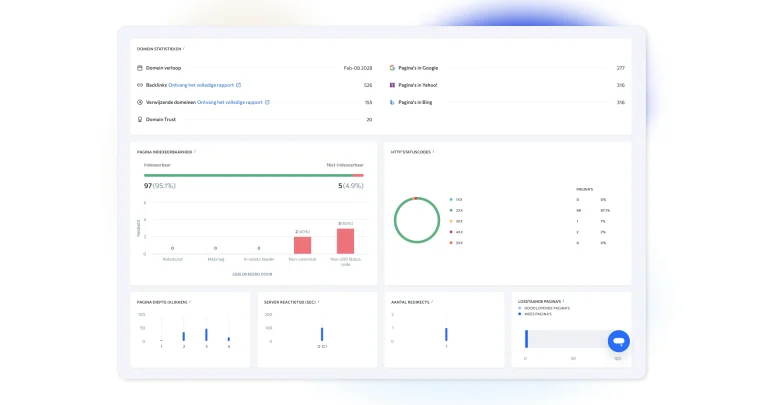Click the Non-canonical red bar
Viewport: 768px width, 405px height.
point(302,245)
